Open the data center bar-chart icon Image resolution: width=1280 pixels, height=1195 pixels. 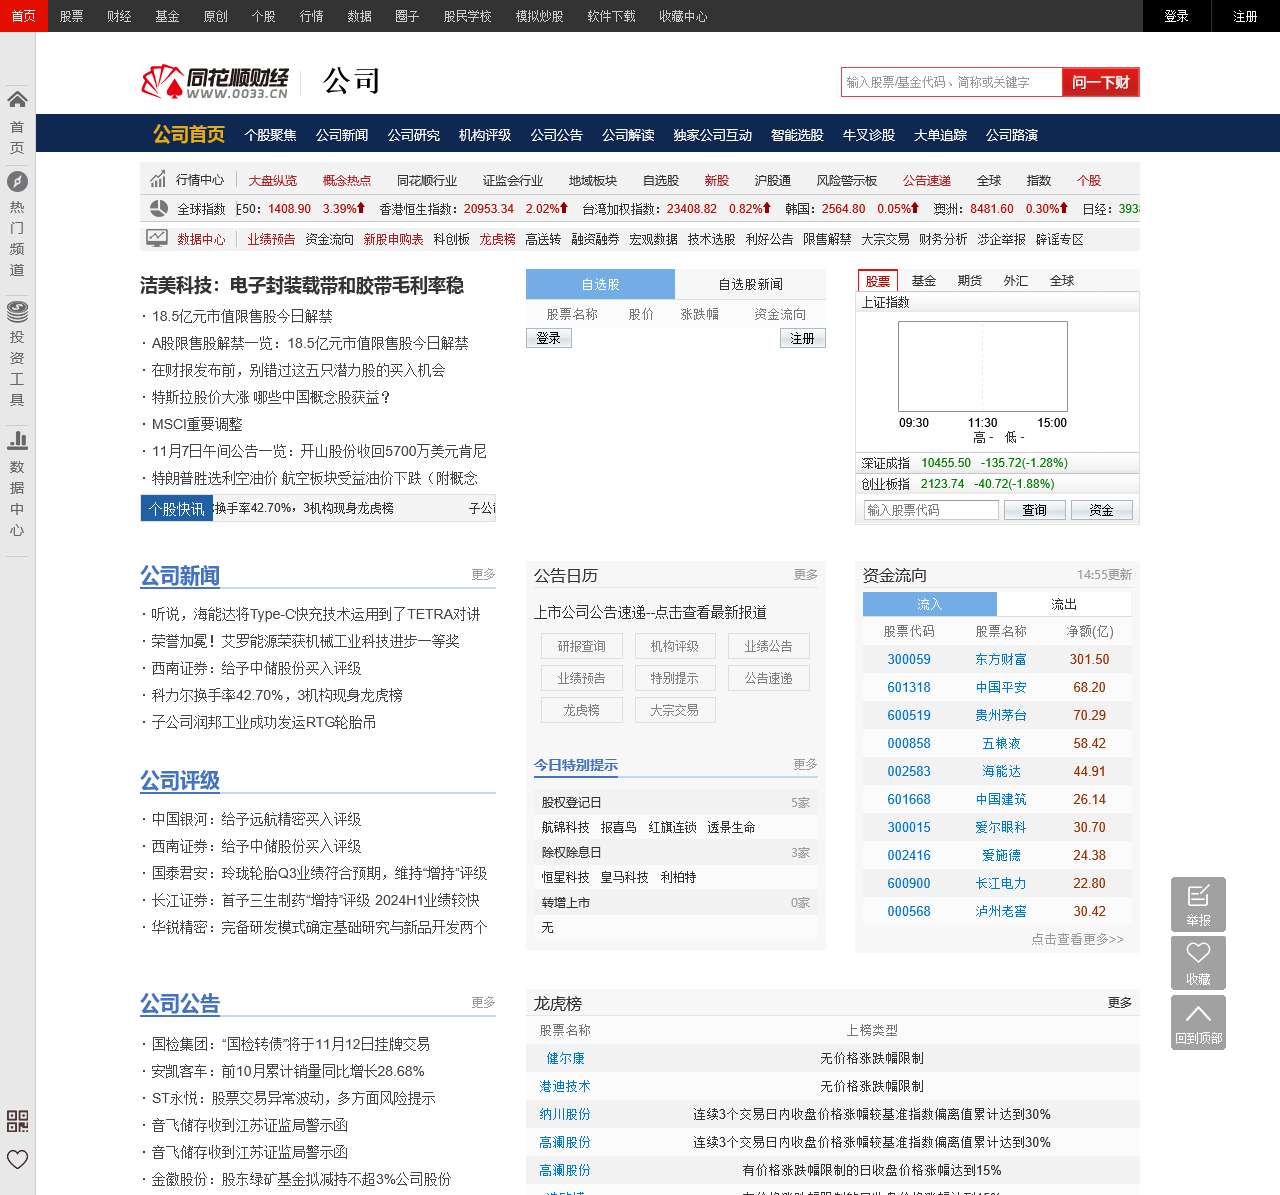pyautogui.click(x=17, y=440)
